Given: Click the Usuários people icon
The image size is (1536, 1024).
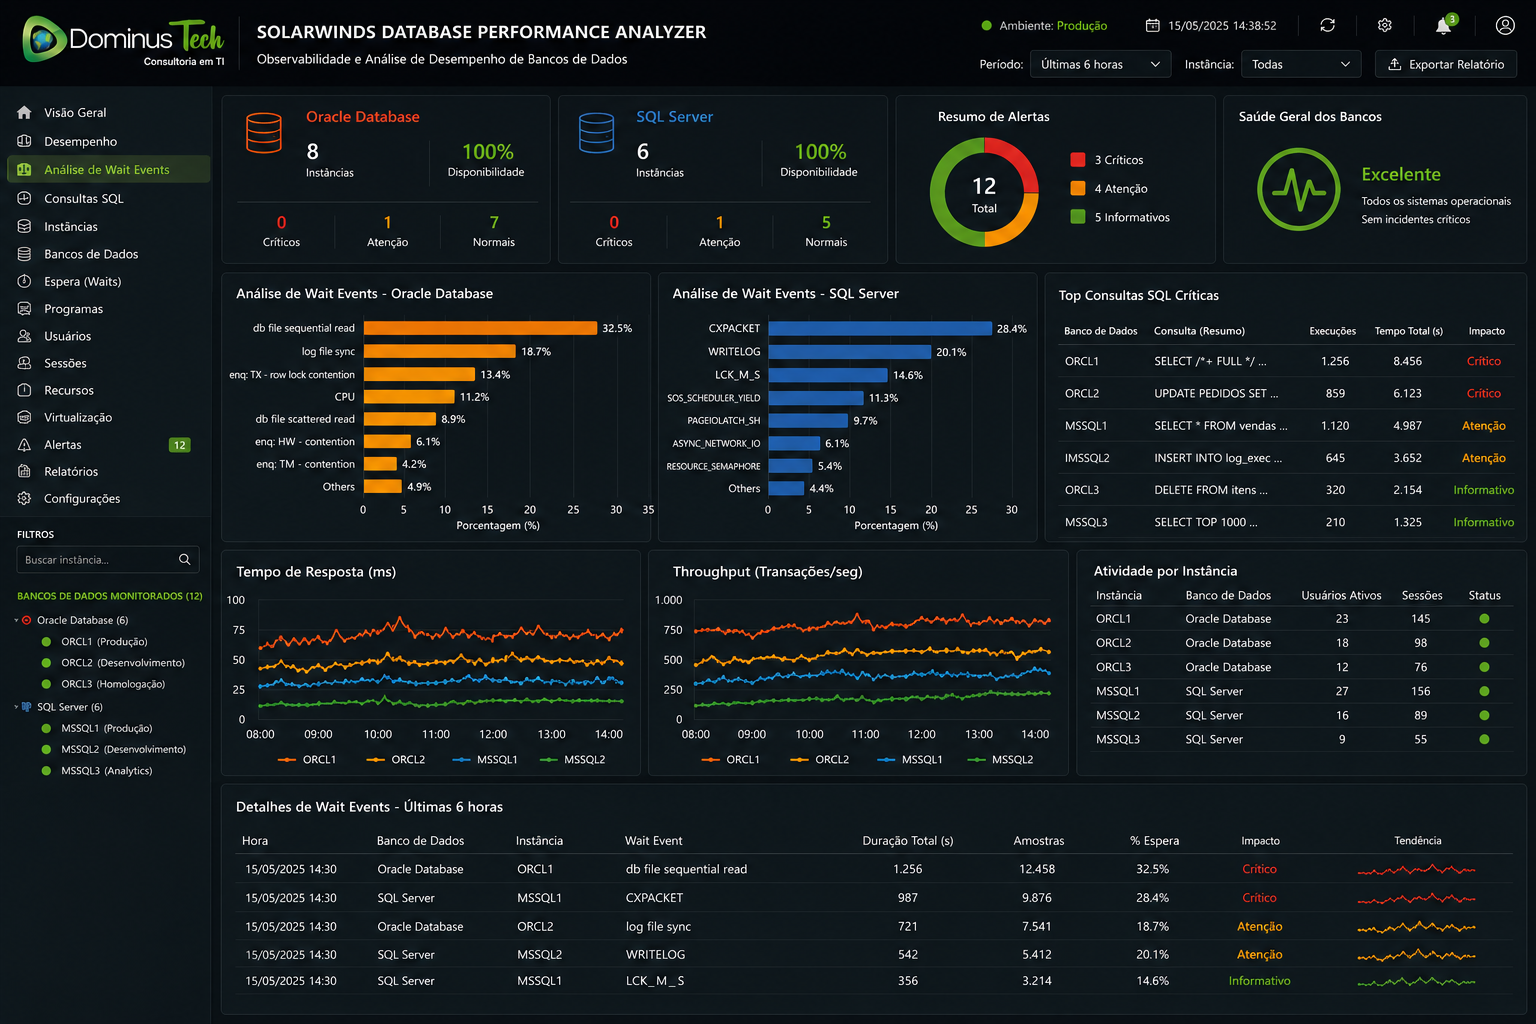Looking at the screenshot, I should click(24, 336).
